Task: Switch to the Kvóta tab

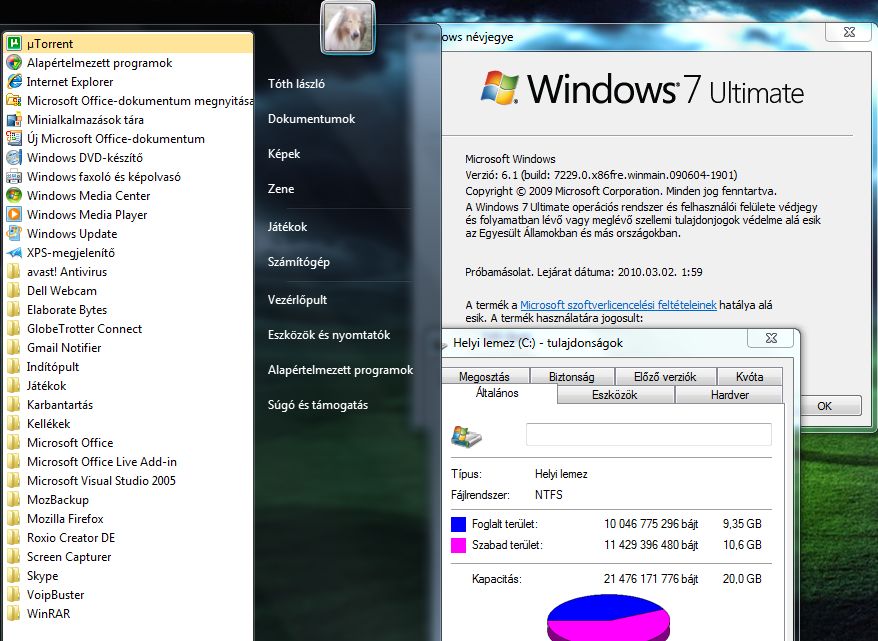Action: click(750, 377)
